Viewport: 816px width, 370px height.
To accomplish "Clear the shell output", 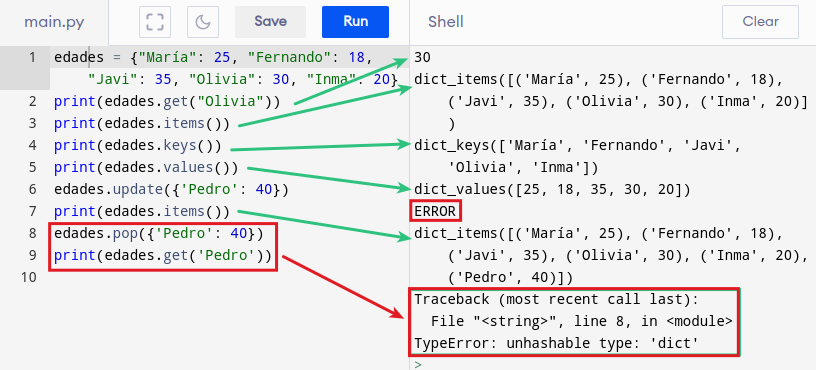I will pos(760,21).
